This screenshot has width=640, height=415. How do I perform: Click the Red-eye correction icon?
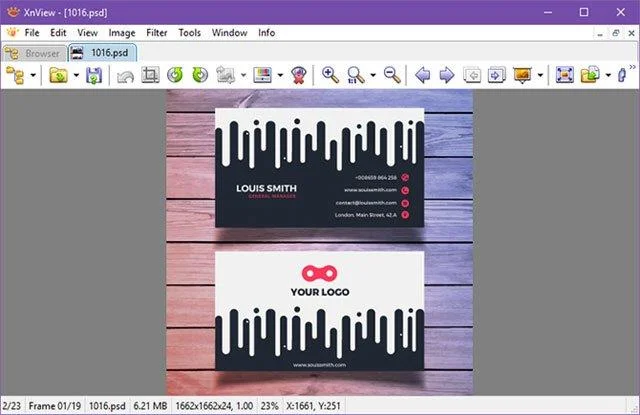pyautogui.click(x=298, y=75)
